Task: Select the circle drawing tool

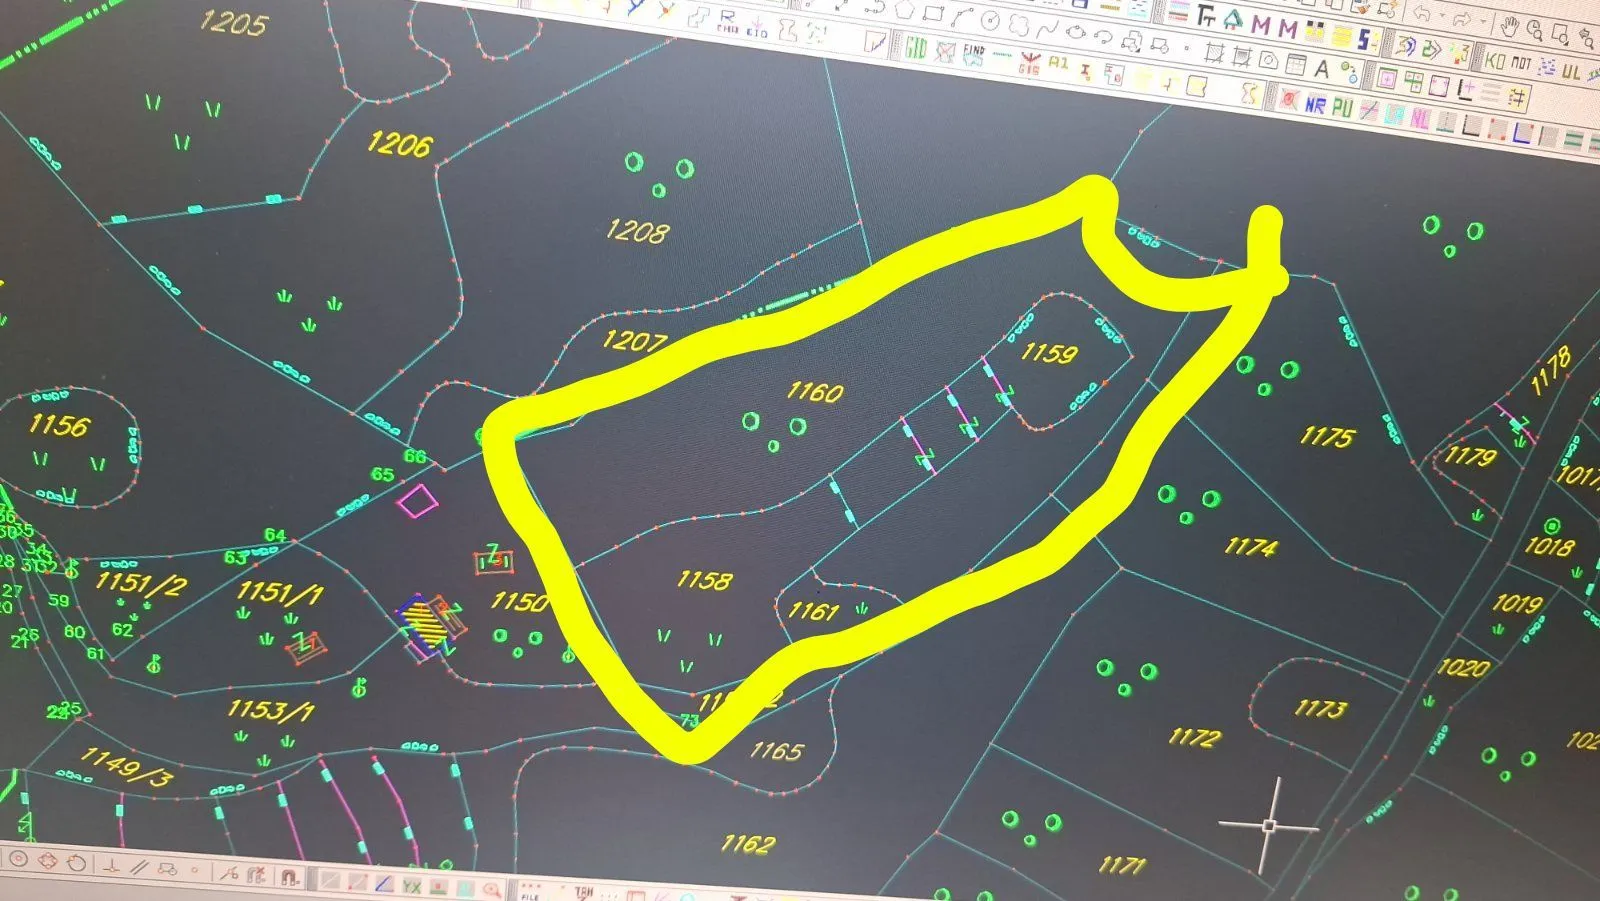Action: 990,20
